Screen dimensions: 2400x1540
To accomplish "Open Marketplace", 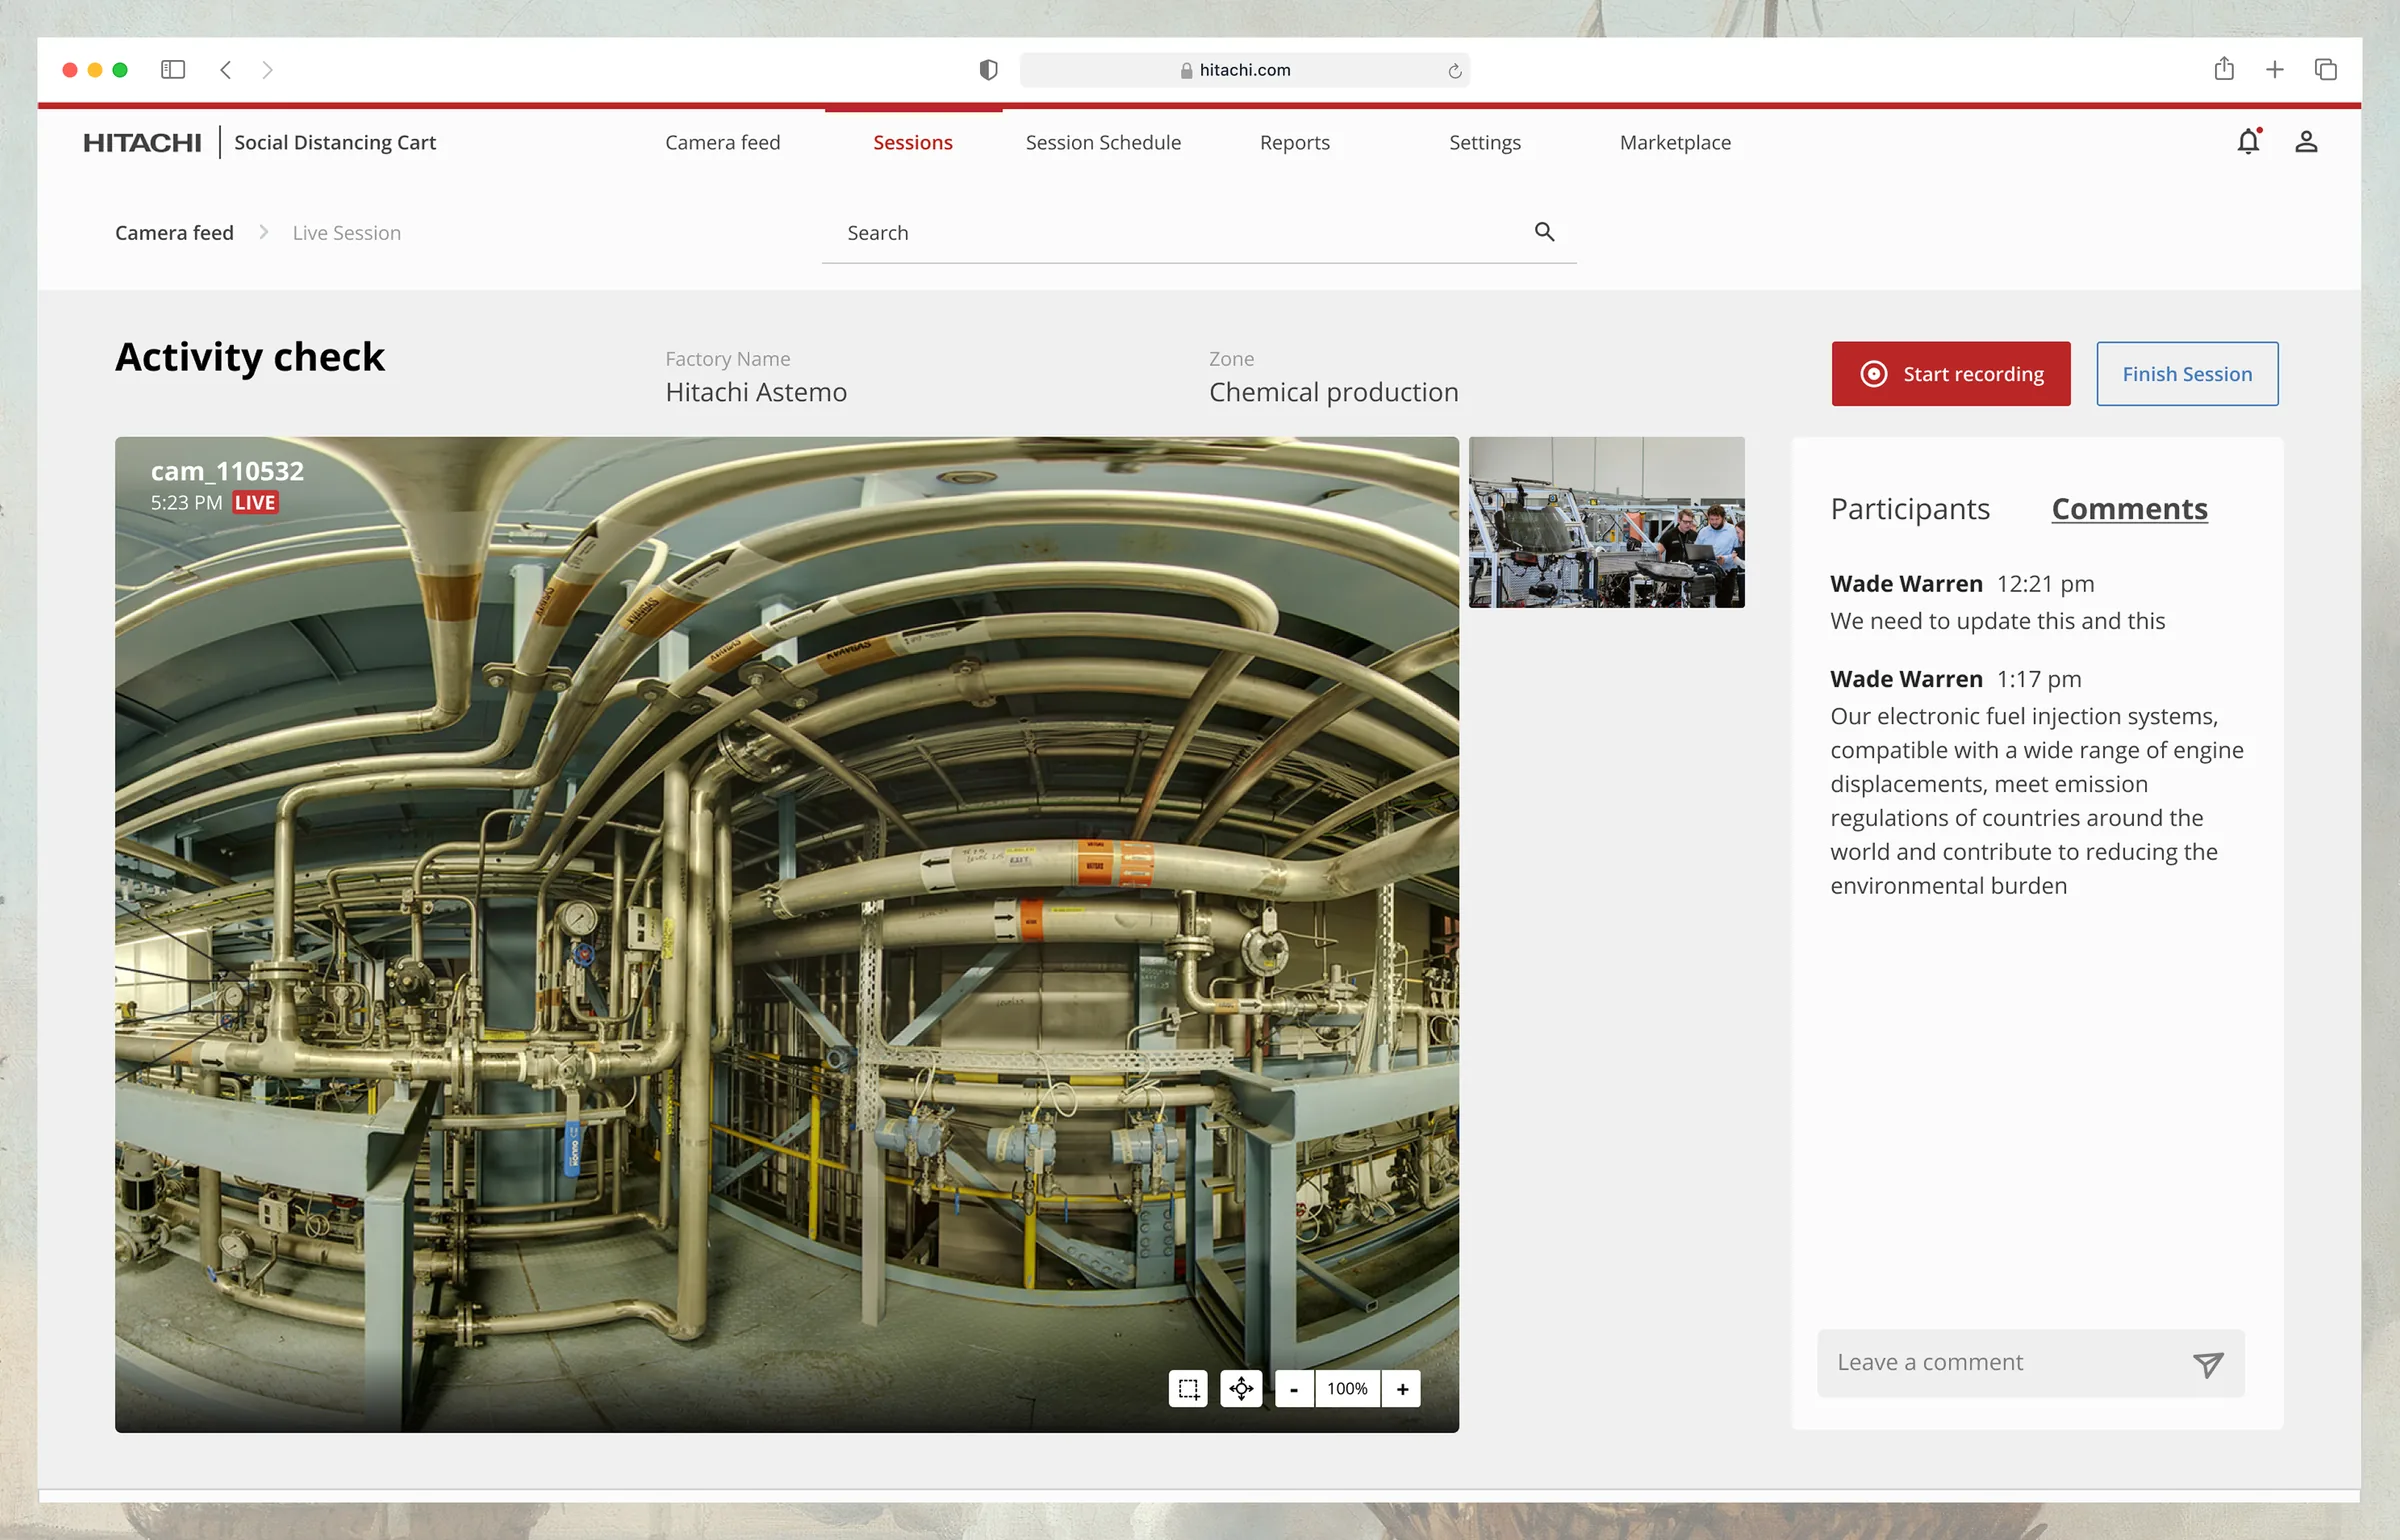I will (x=1675, y=142).
